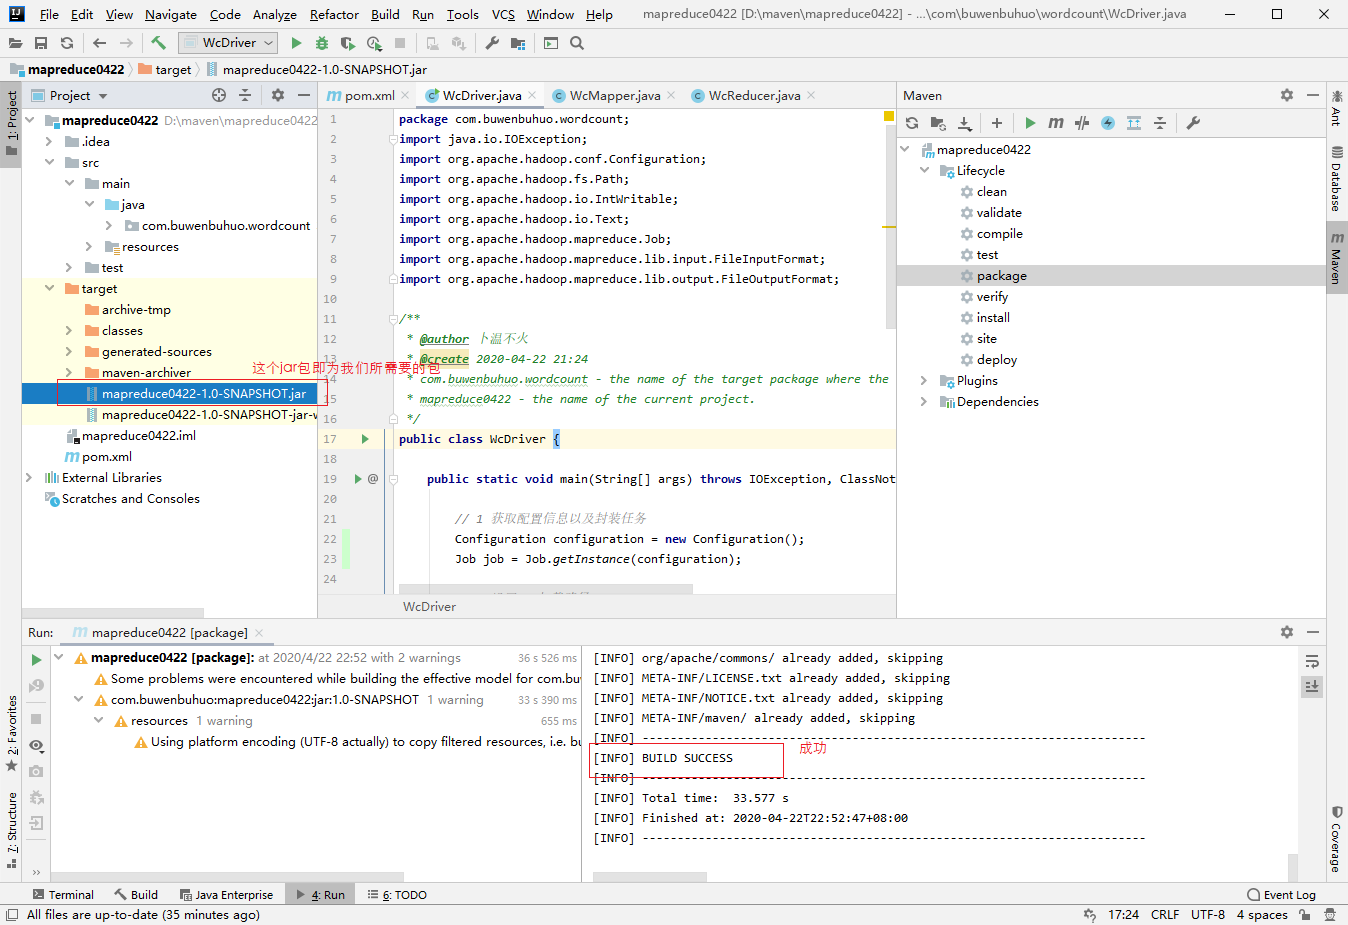
Task: Open TODO tool window
Action: [x=396, y=894]
